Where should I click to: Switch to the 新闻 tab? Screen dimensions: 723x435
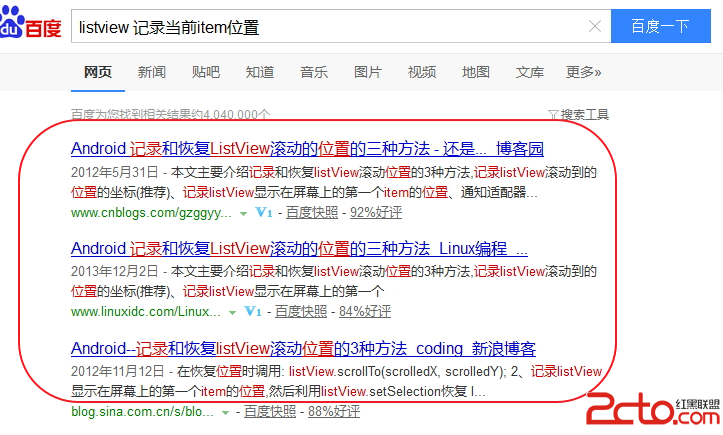tap(152, 72)
